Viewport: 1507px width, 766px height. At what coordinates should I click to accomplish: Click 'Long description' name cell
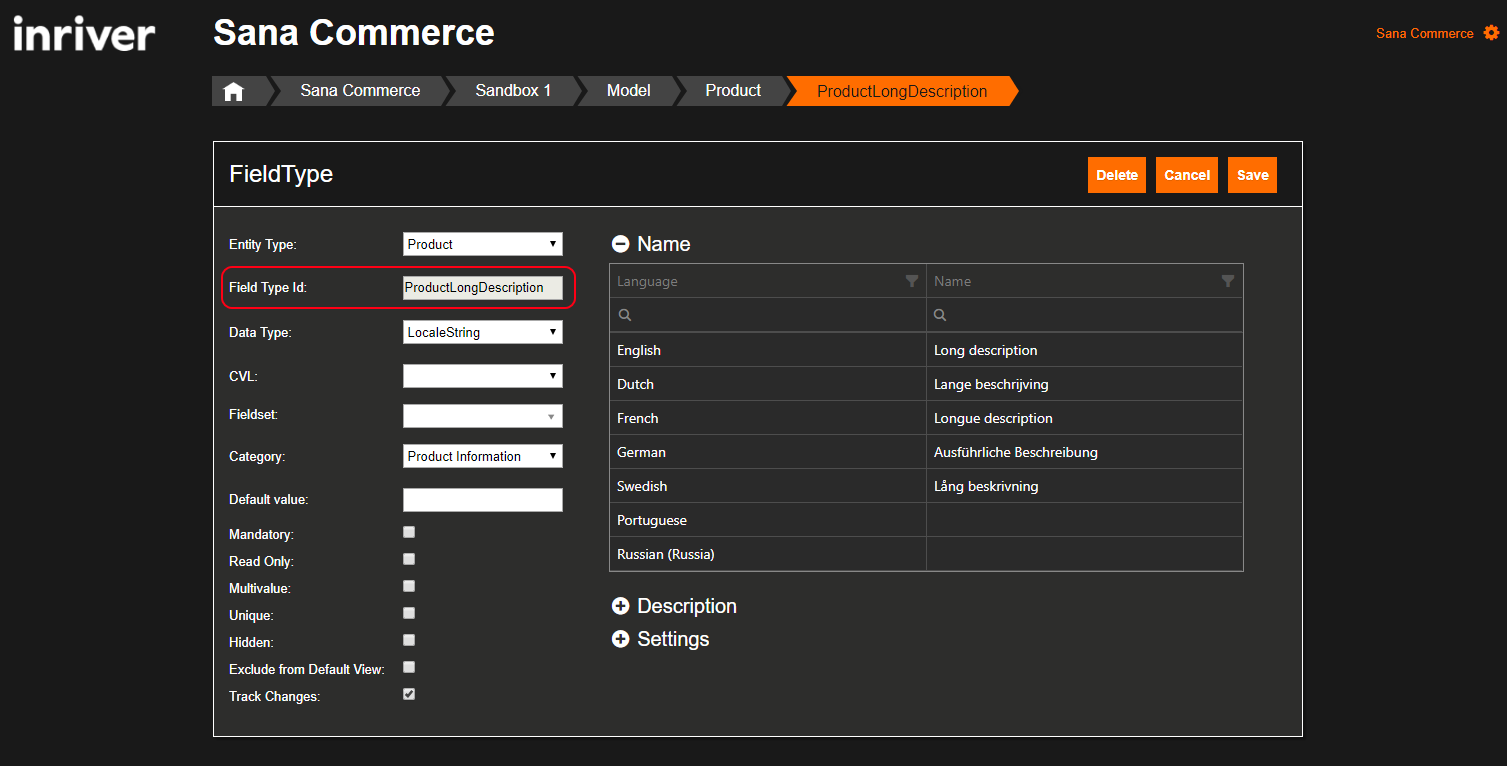1085,350
